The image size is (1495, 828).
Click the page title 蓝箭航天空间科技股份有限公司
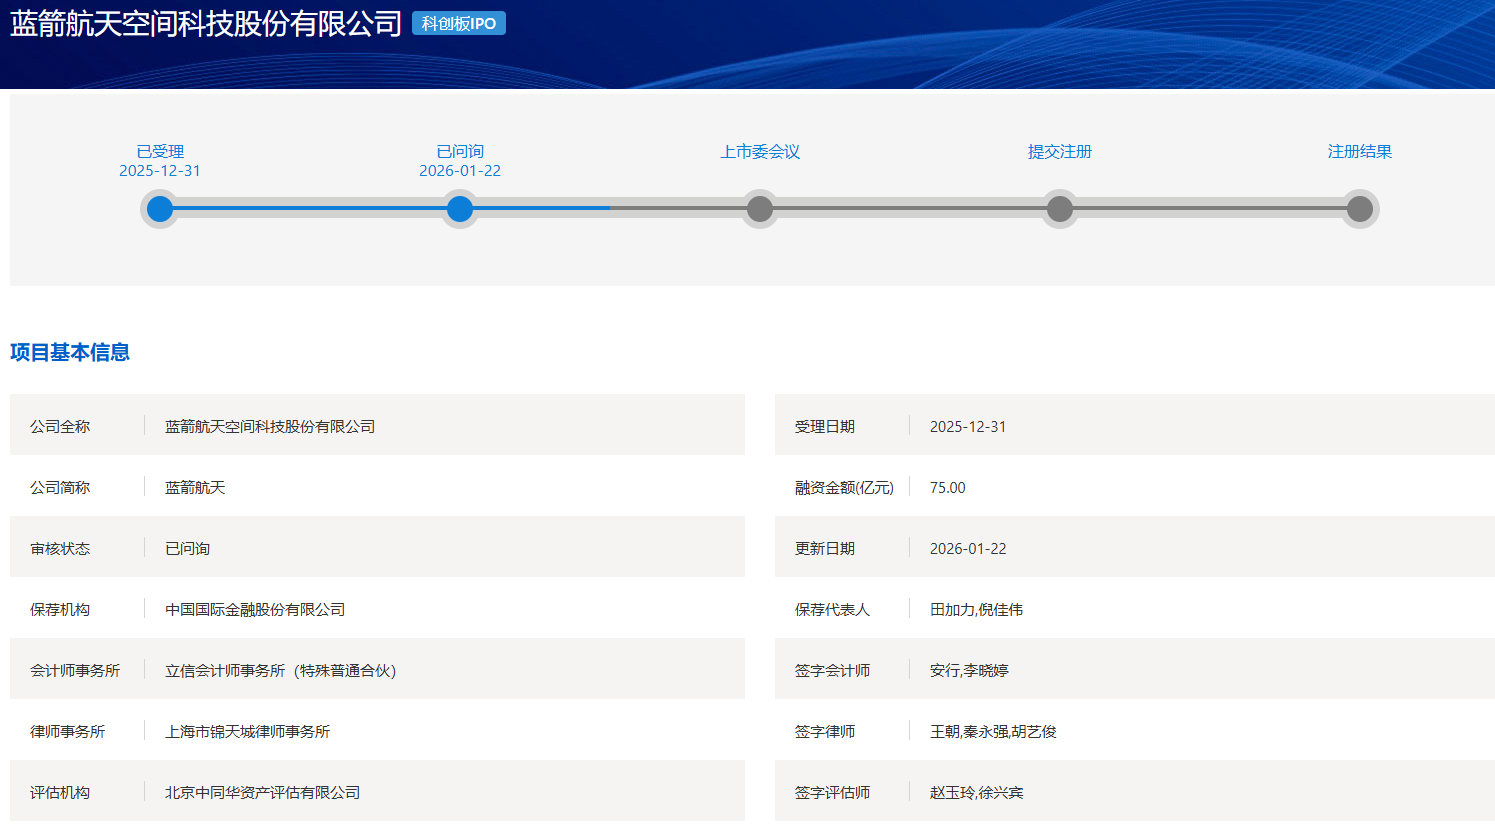click(206, 24)
